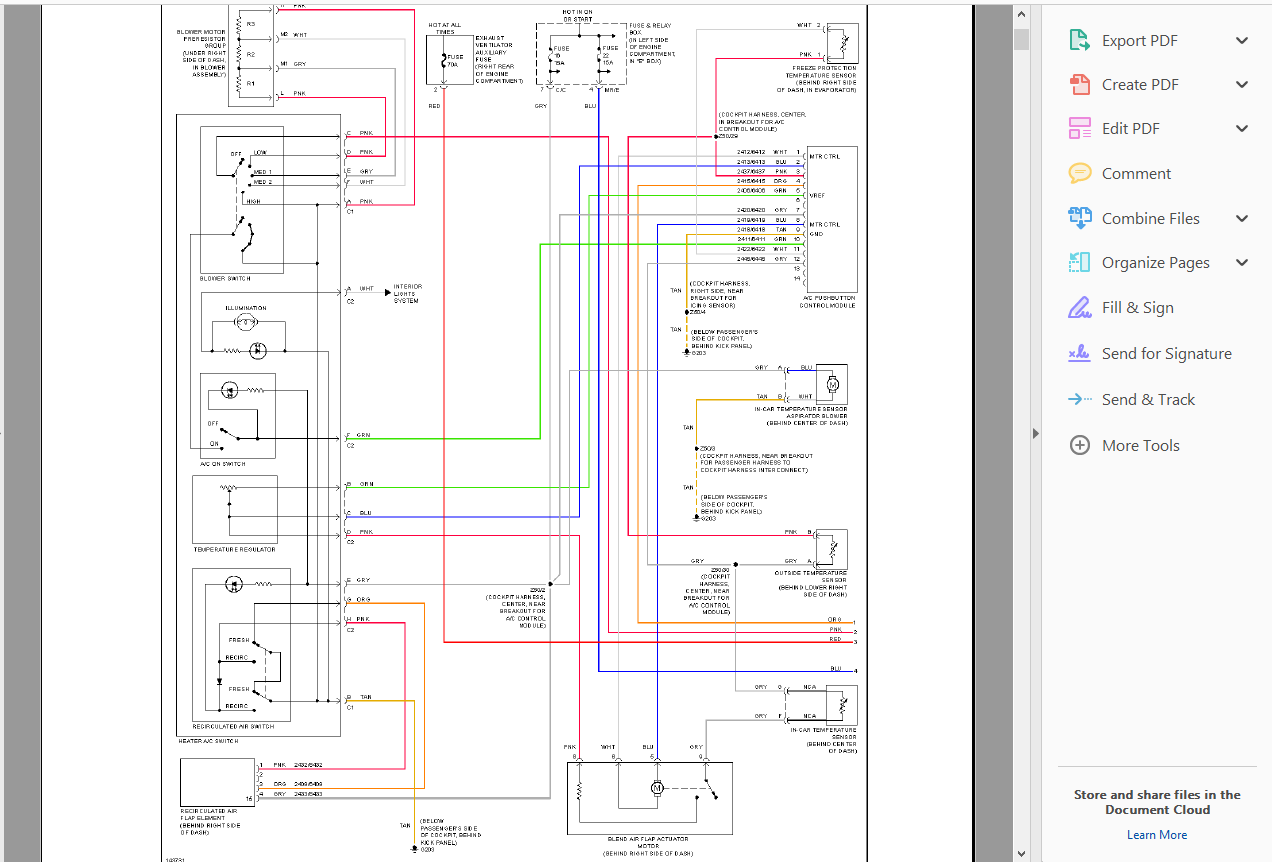This screenshot has height=862, width=1272.
Task: Expand the Edit PDF dropdown chevron
Action: click(1242, 128)
